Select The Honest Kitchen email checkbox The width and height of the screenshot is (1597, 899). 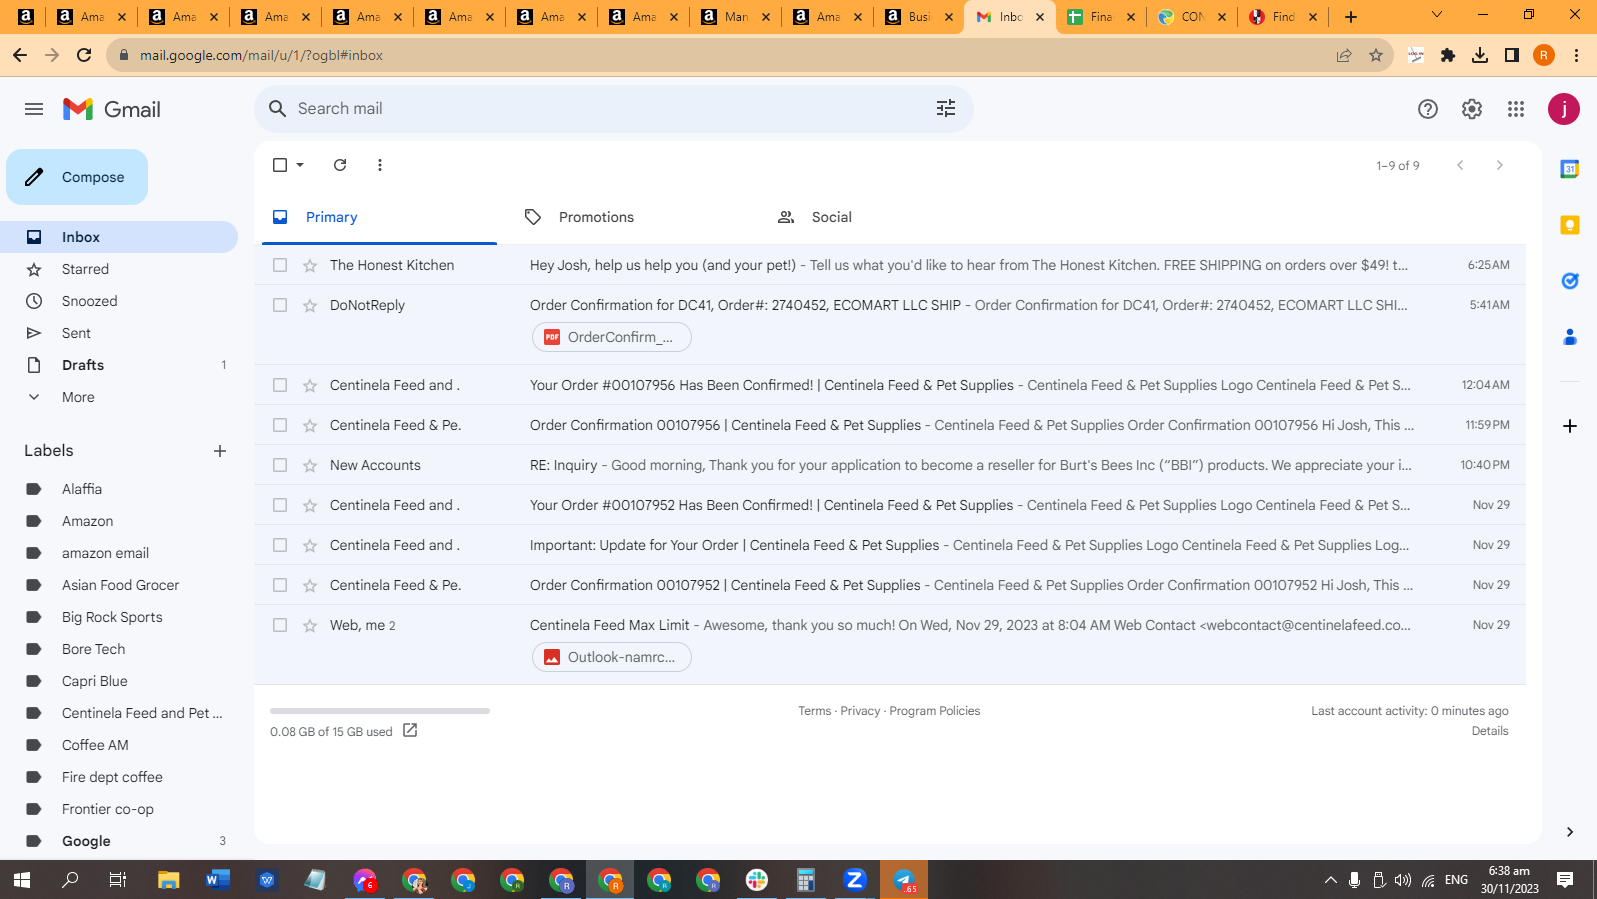(x=280, y=265)
